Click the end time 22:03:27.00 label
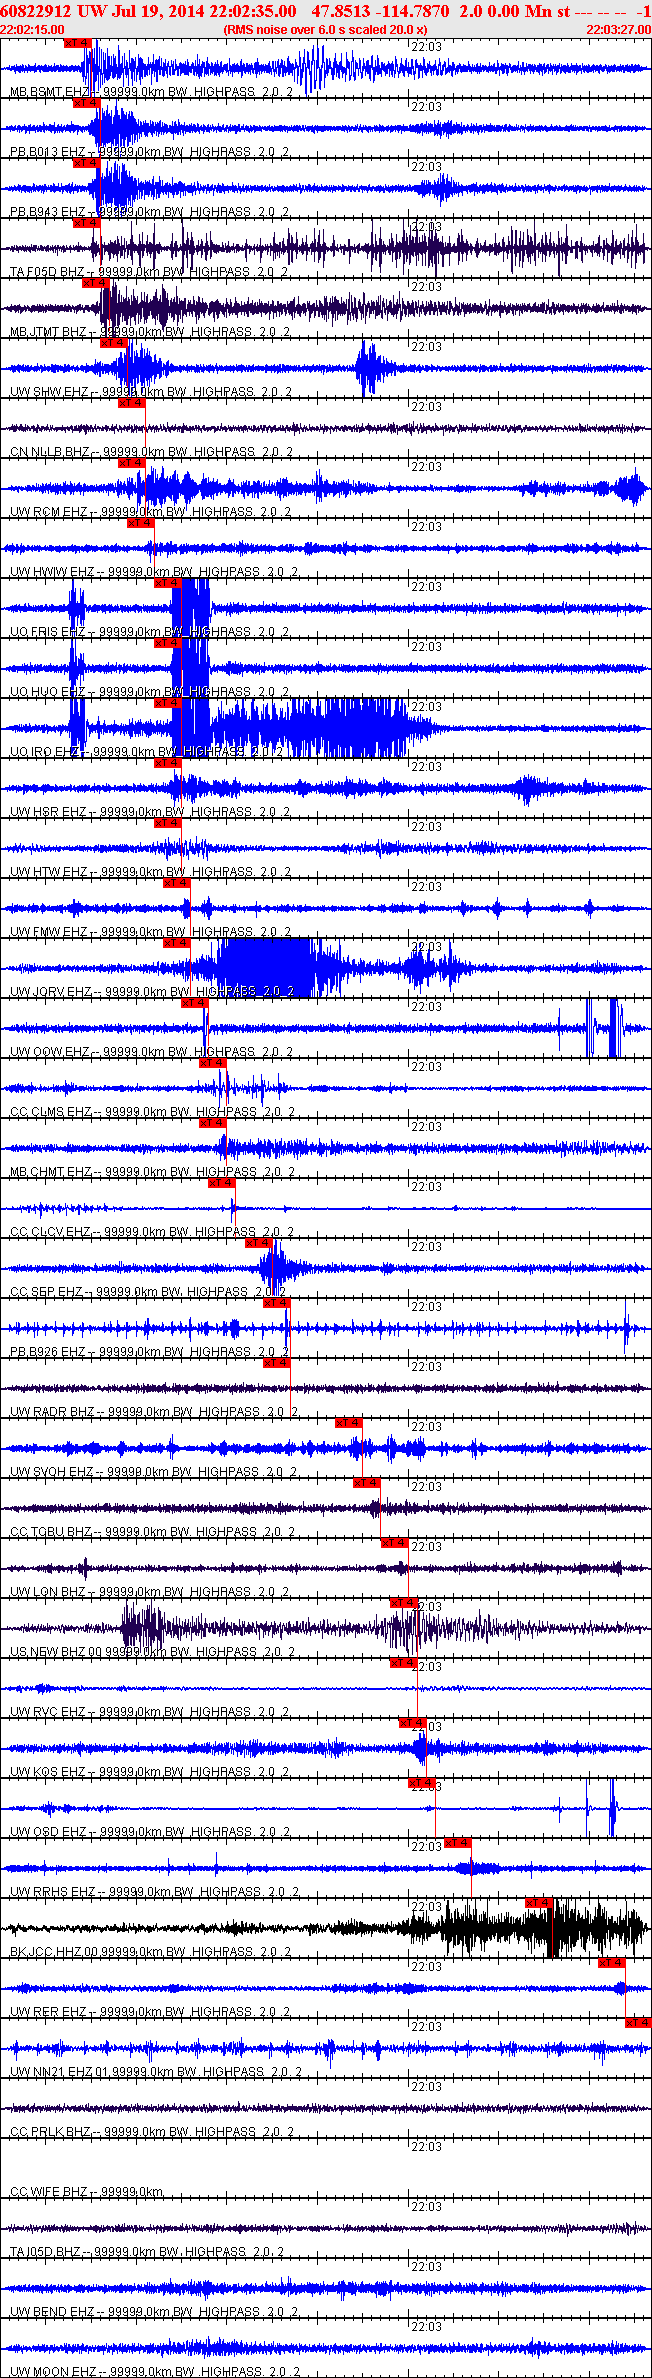 (618, 30)
